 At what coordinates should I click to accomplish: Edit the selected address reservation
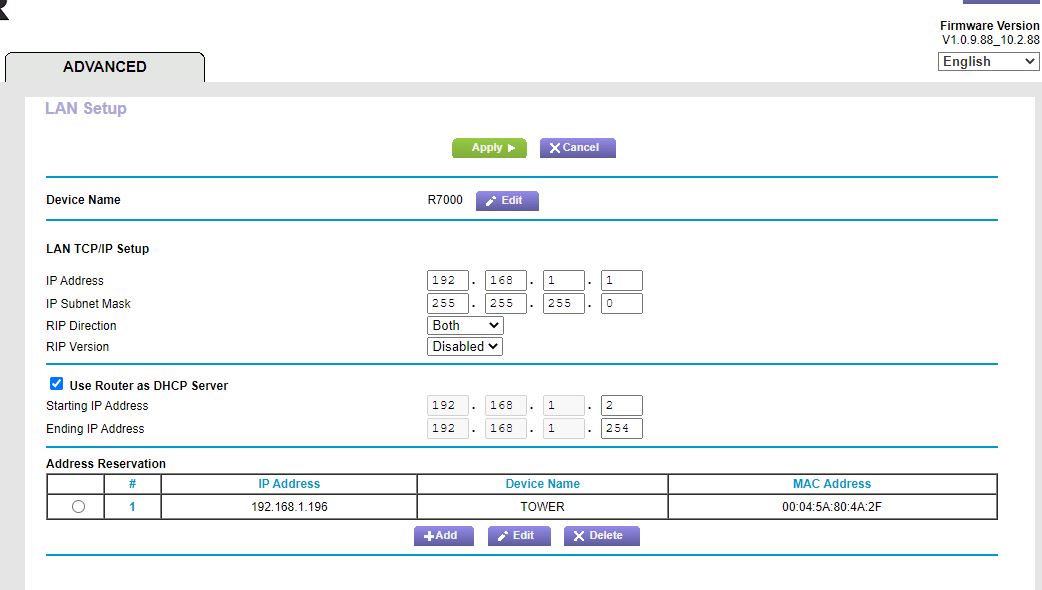pos(517,536)
